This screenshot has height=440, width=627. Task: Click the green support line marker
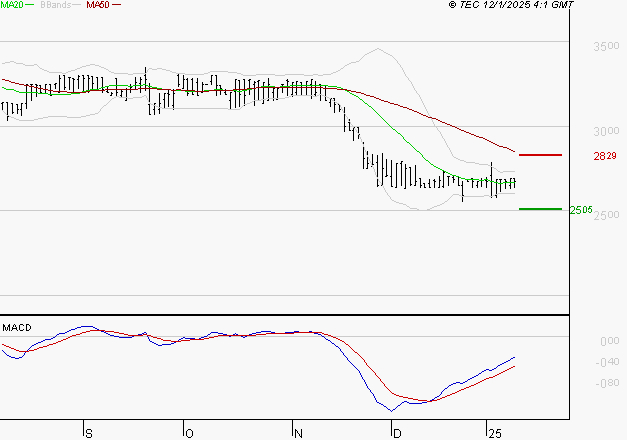[540, 209]
